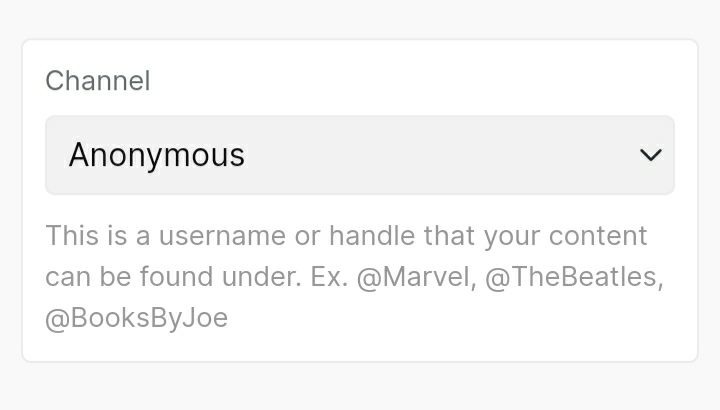This screenshot has width=720, height=410.
Task: Click the chevron arrow in Channel dropdown
Action: (x=651, y=155)
